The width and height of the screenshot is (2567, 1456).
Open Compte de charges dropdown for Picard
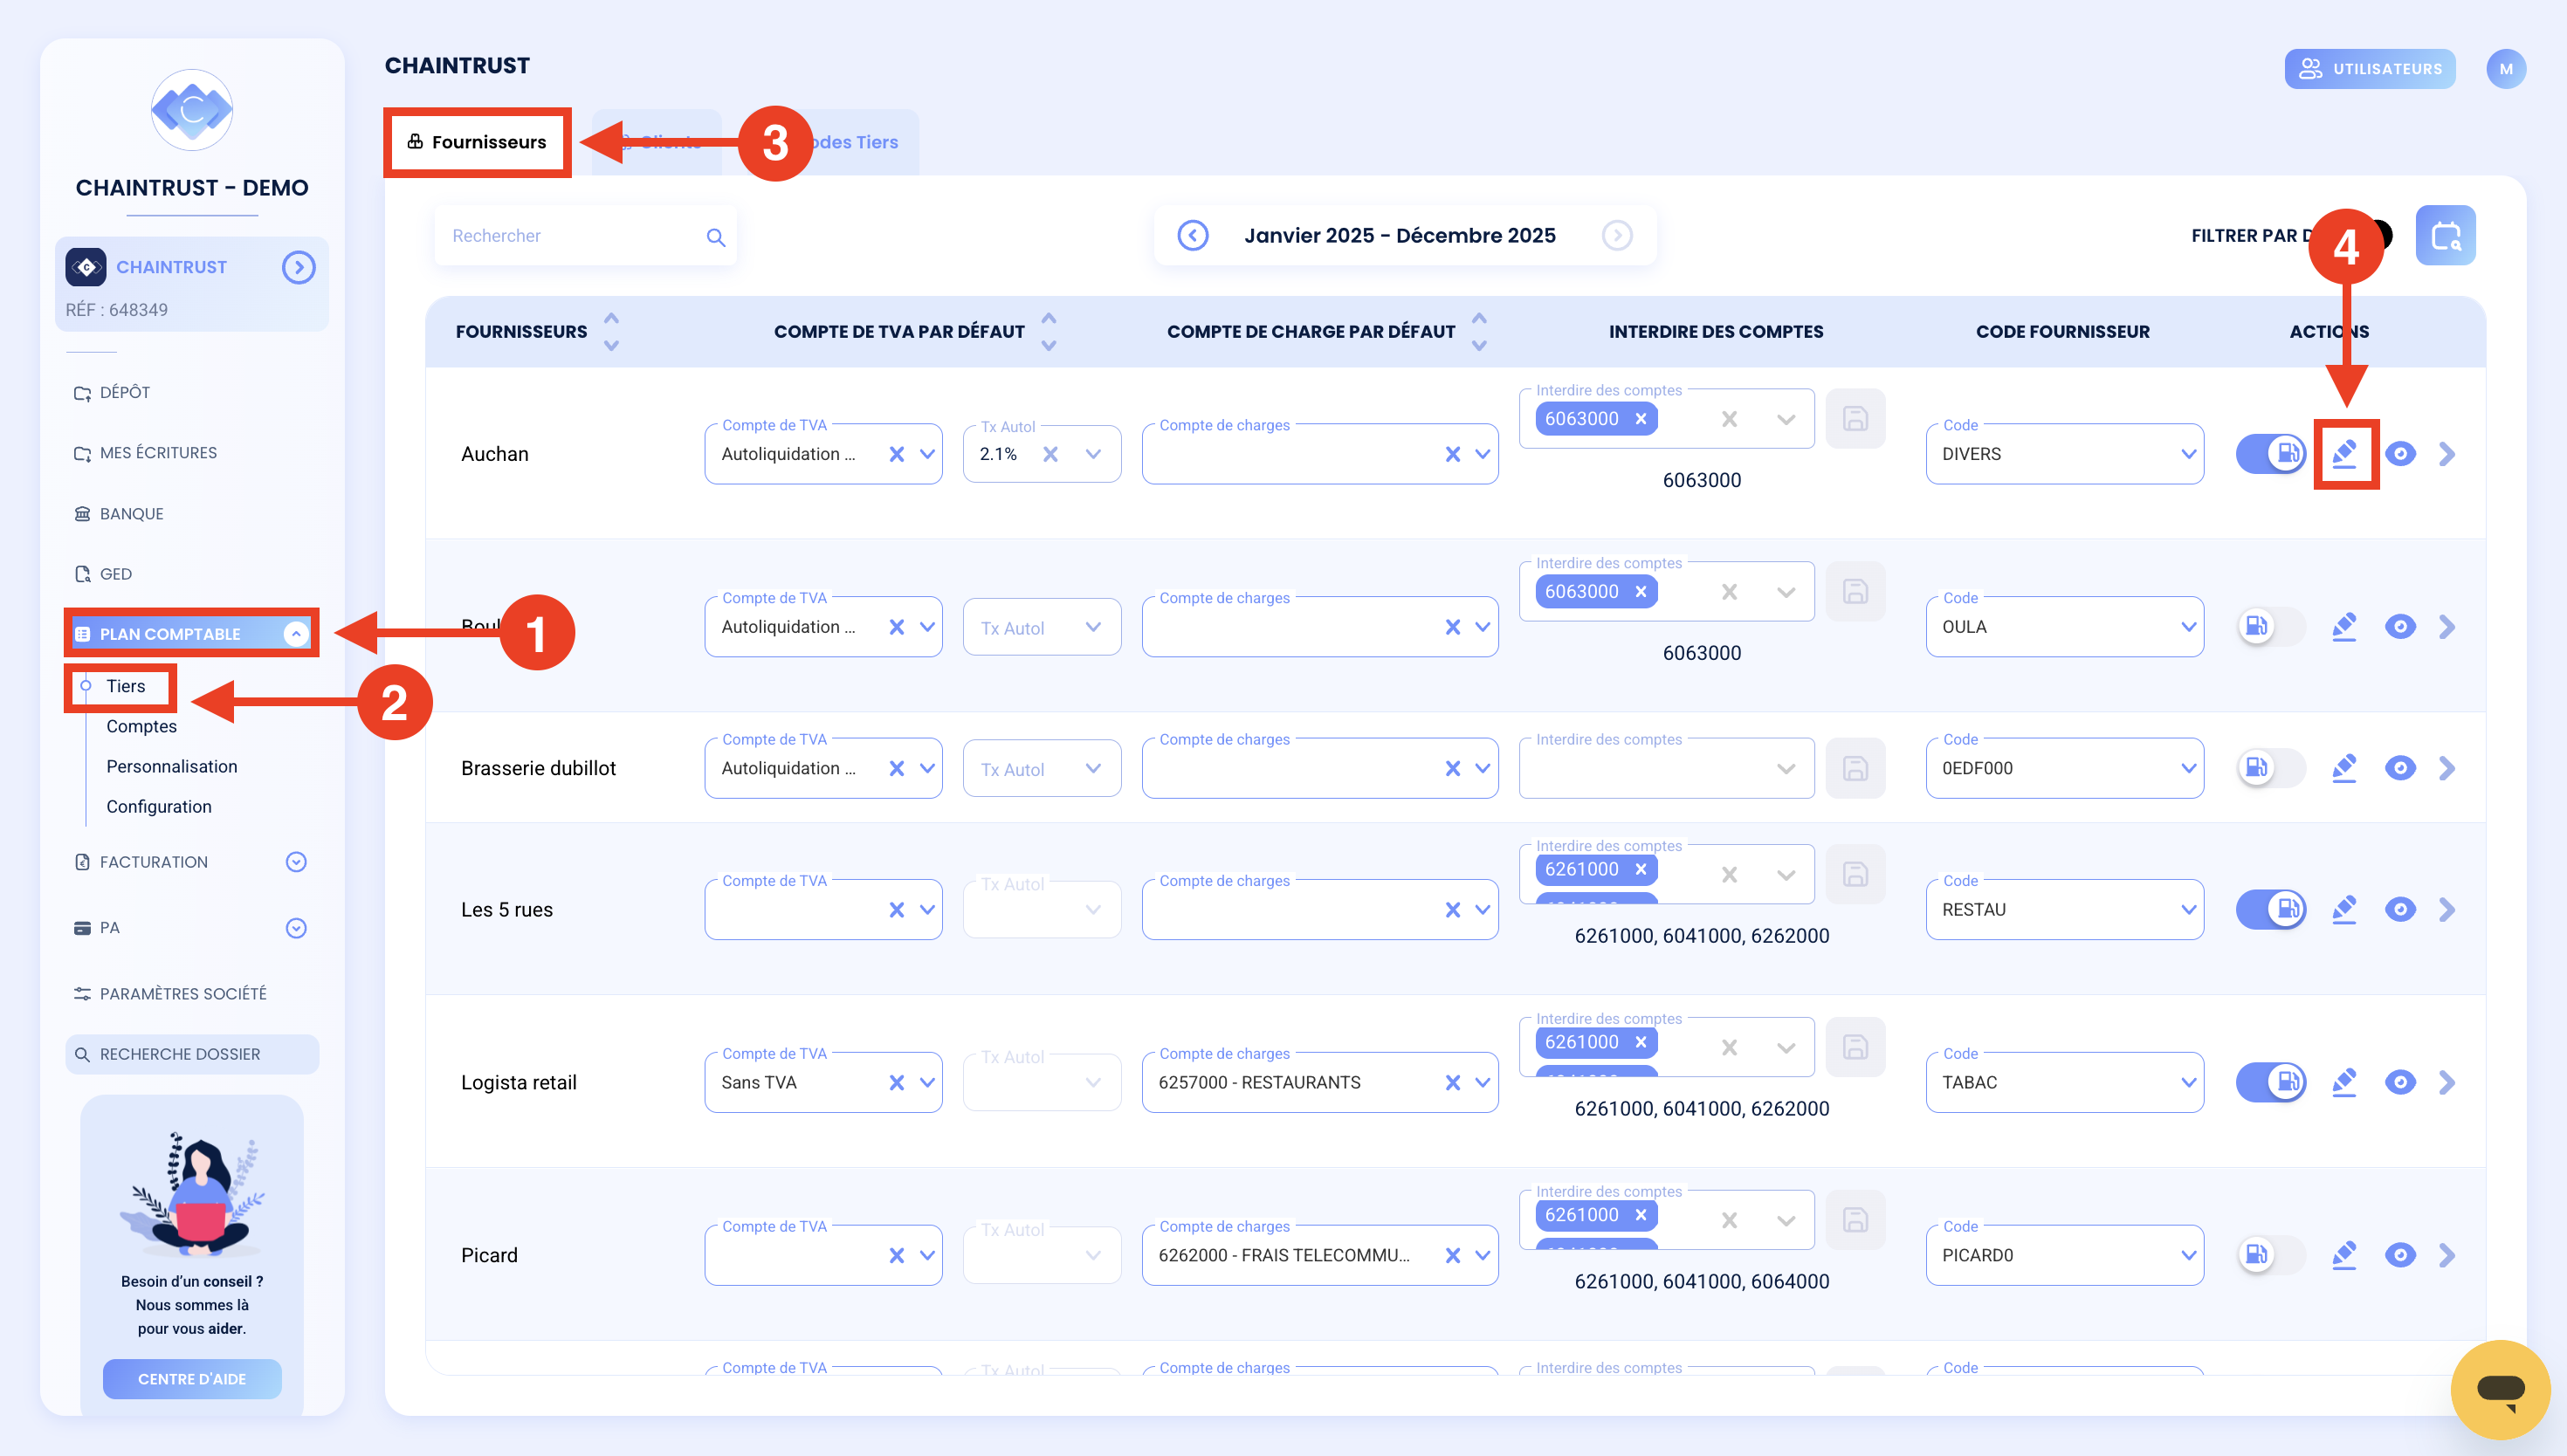pyautogui.click(x=1483, y=1255)
